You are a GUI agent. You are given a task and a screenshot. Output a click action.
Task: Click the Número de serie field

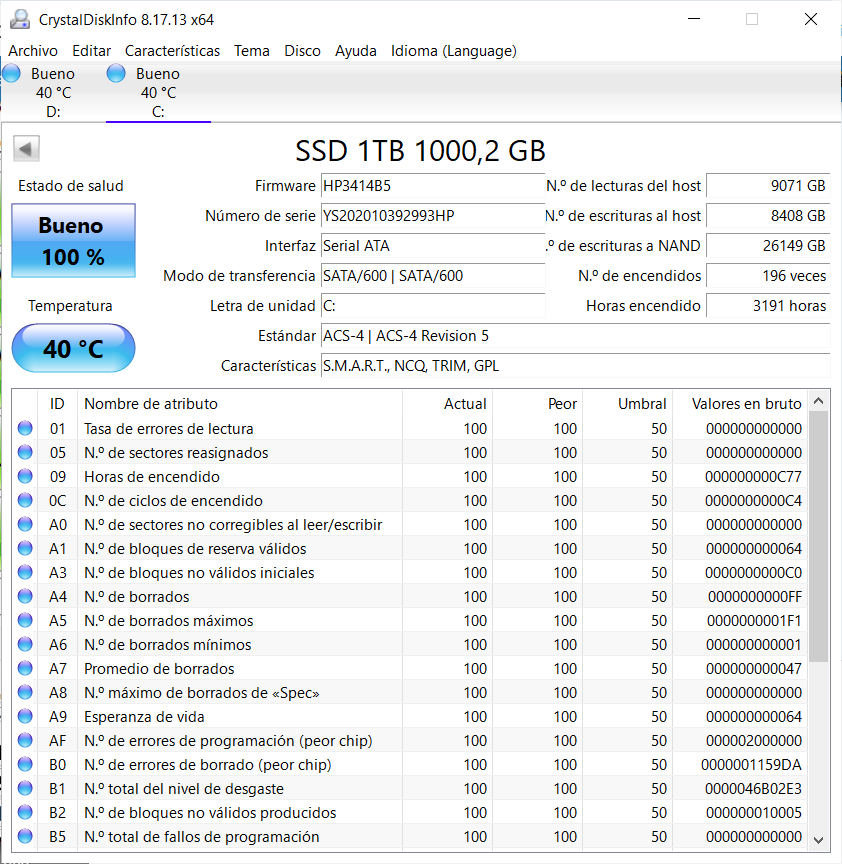pos(432,216)
